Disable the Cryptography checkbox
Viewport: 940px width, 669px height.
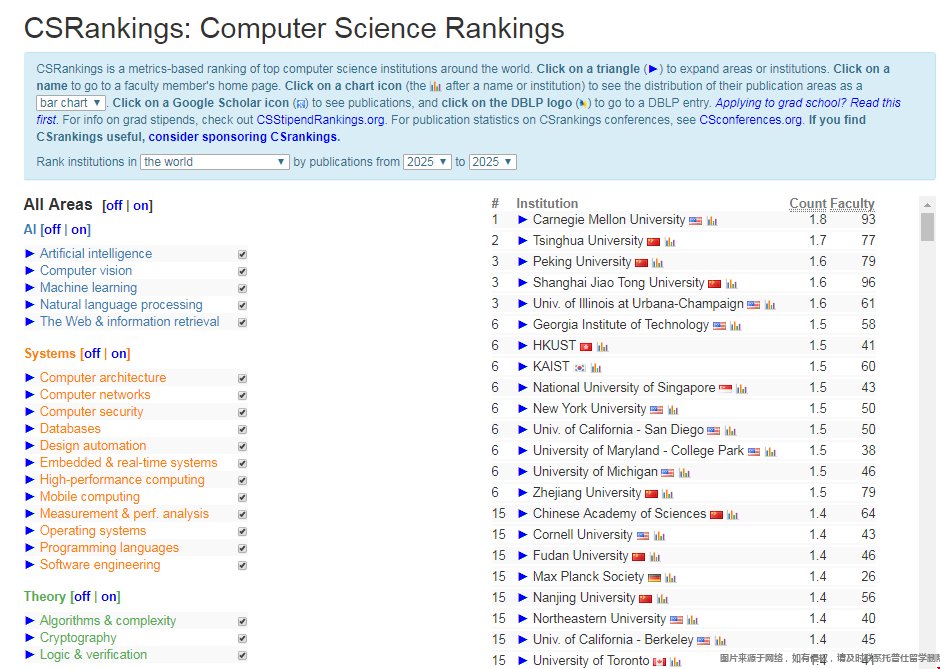coord(242,639)
